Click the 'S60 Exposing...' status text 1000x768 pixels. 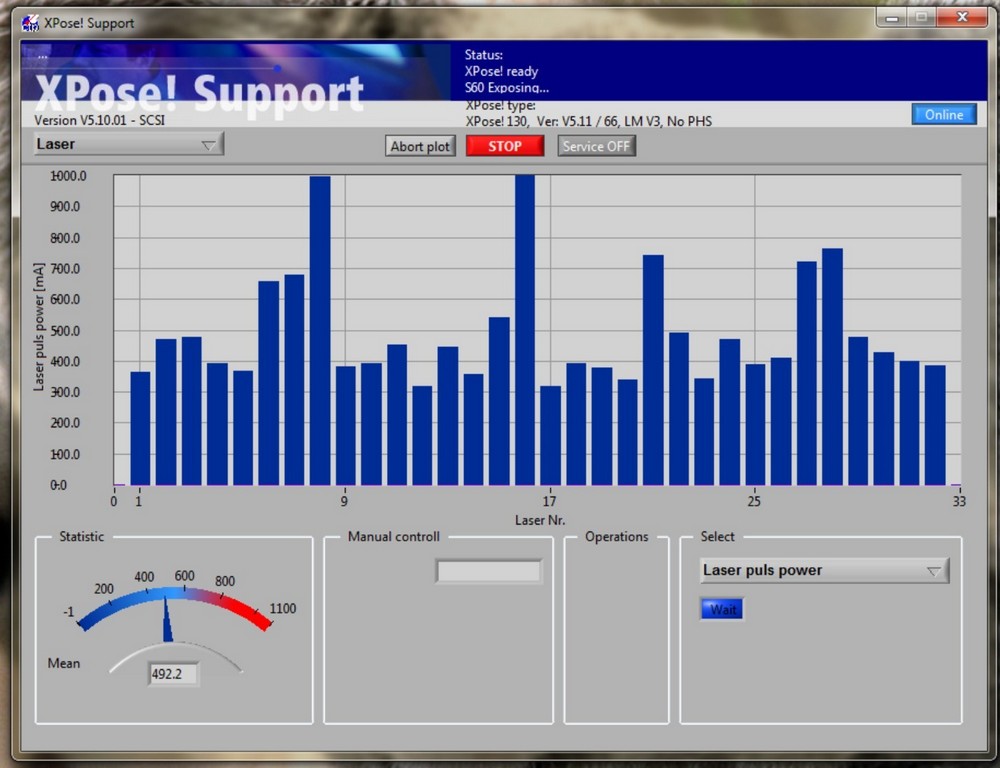(506, 87)
